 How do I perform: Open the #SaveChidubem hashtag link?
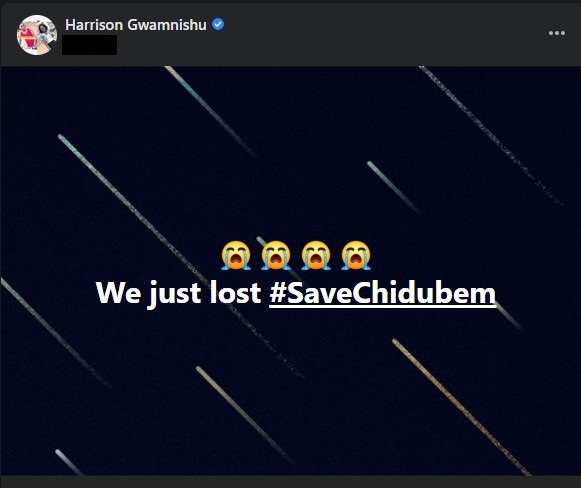click(x=383, y=293)
